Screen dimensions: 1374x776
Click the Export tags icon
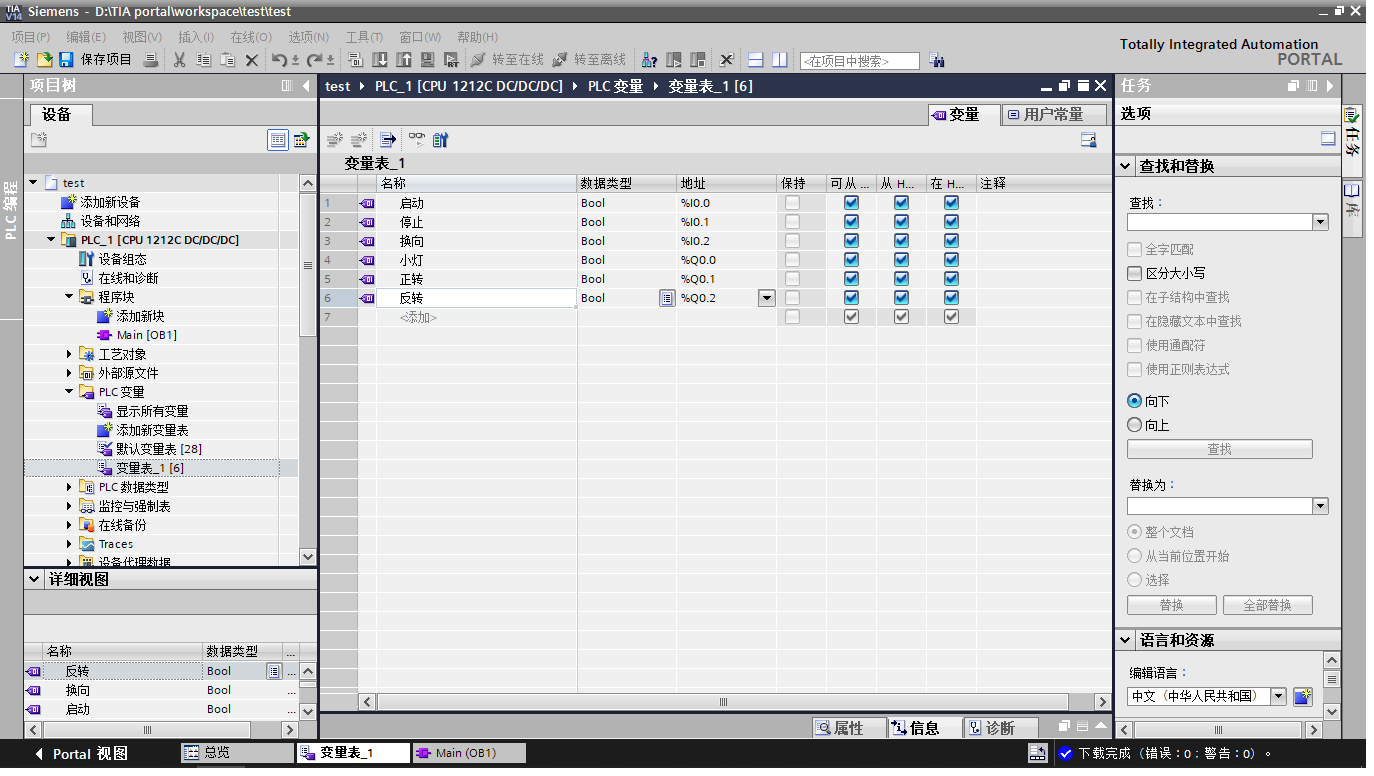[x=388, y=140]
